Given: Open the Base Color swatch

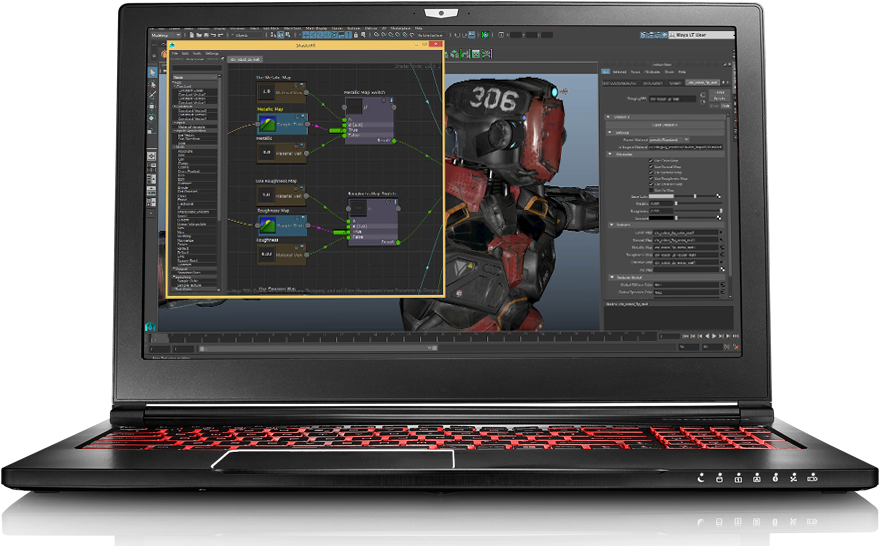Looking at the screenshot, I should point(661,196).
